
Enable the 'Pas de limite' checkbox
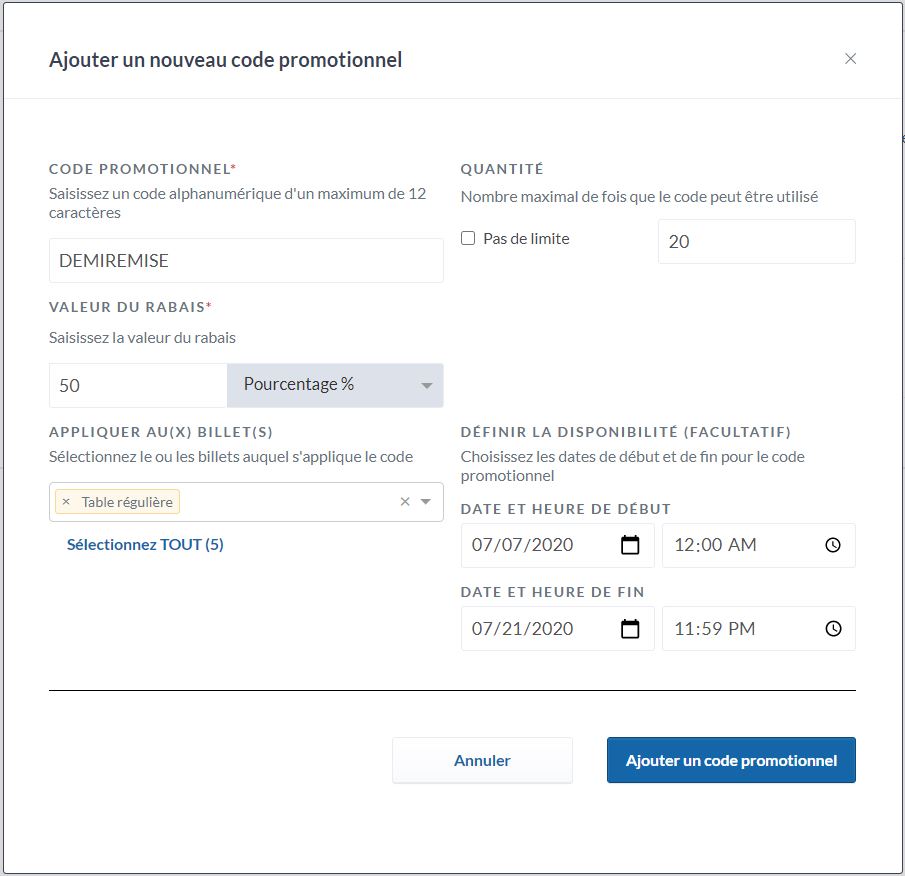[x=468, y=239]
